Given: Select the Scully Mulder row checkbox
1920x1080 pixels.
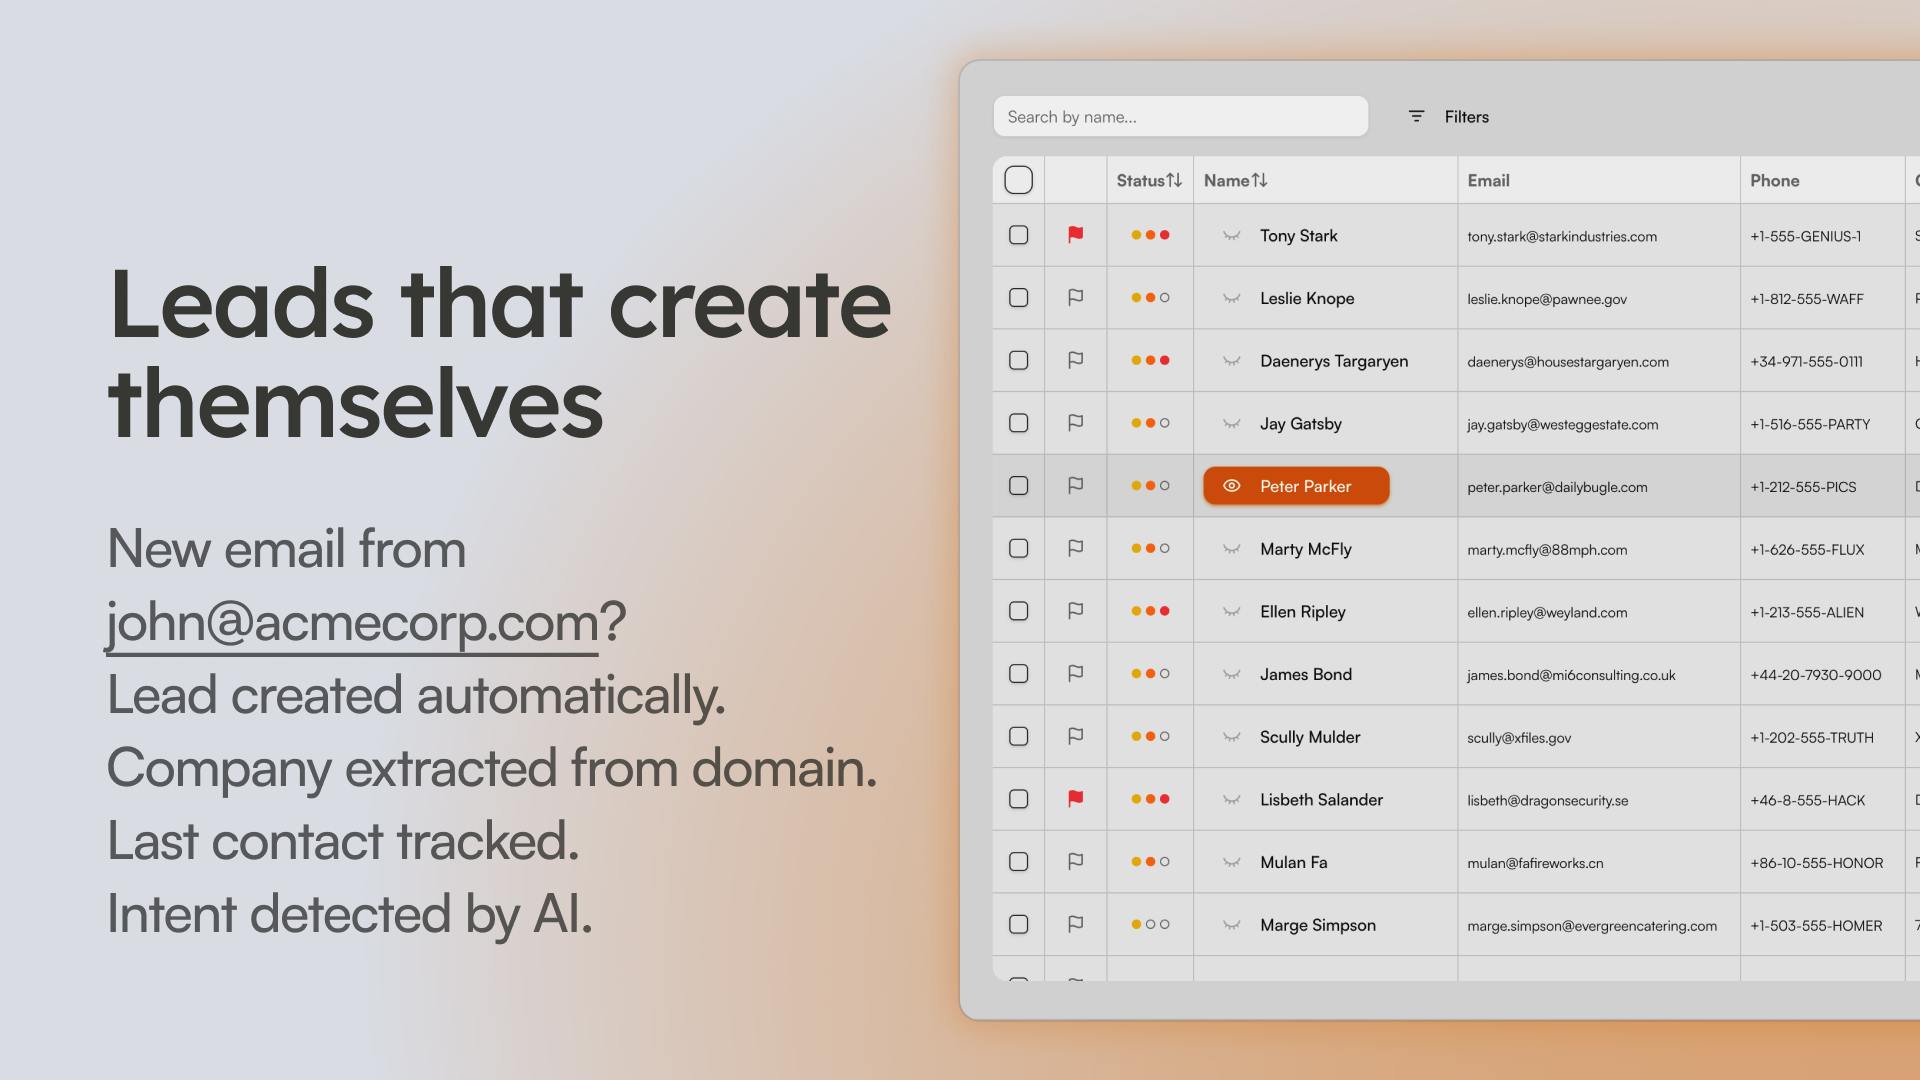Looking at the screenshot, I should tap(1018, 736).
